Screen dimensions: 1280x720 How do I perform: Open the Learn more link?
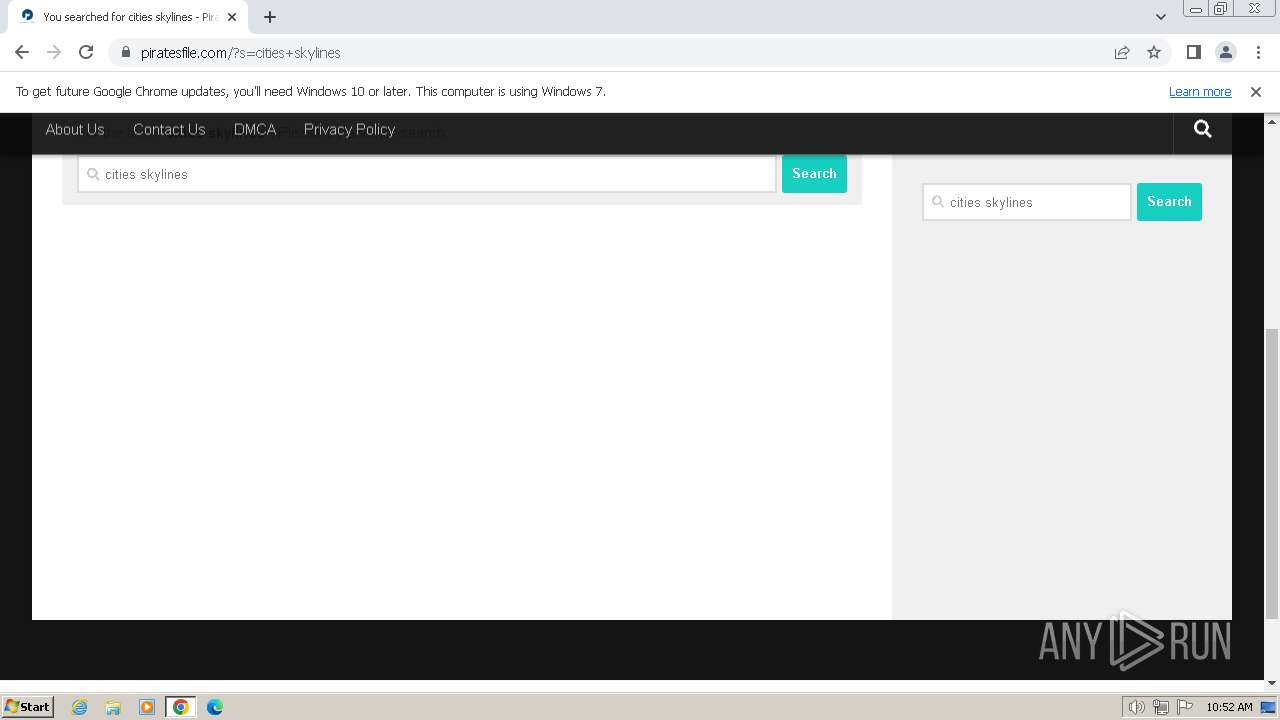[x=1200, y=92]
